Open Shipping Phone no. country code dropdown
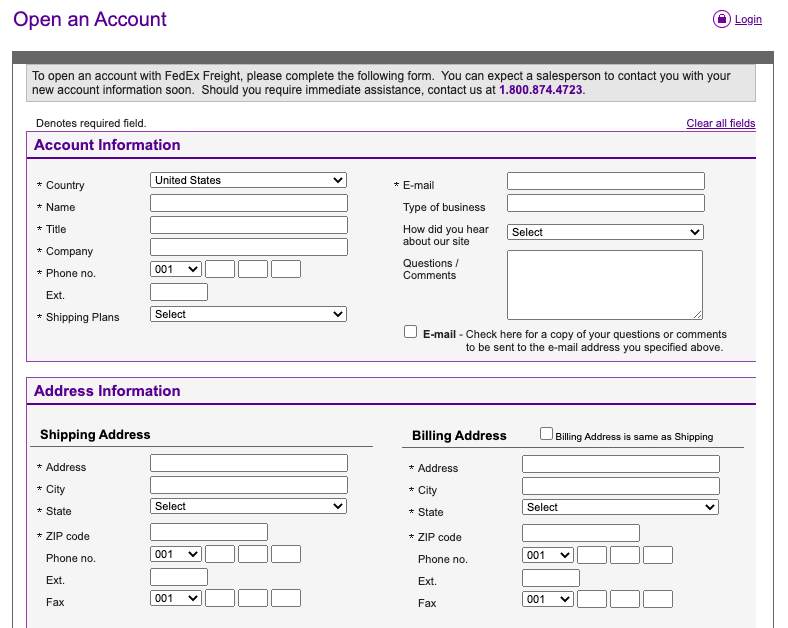Viewport: 788px width, 628px height. click(x=176, y=554)
